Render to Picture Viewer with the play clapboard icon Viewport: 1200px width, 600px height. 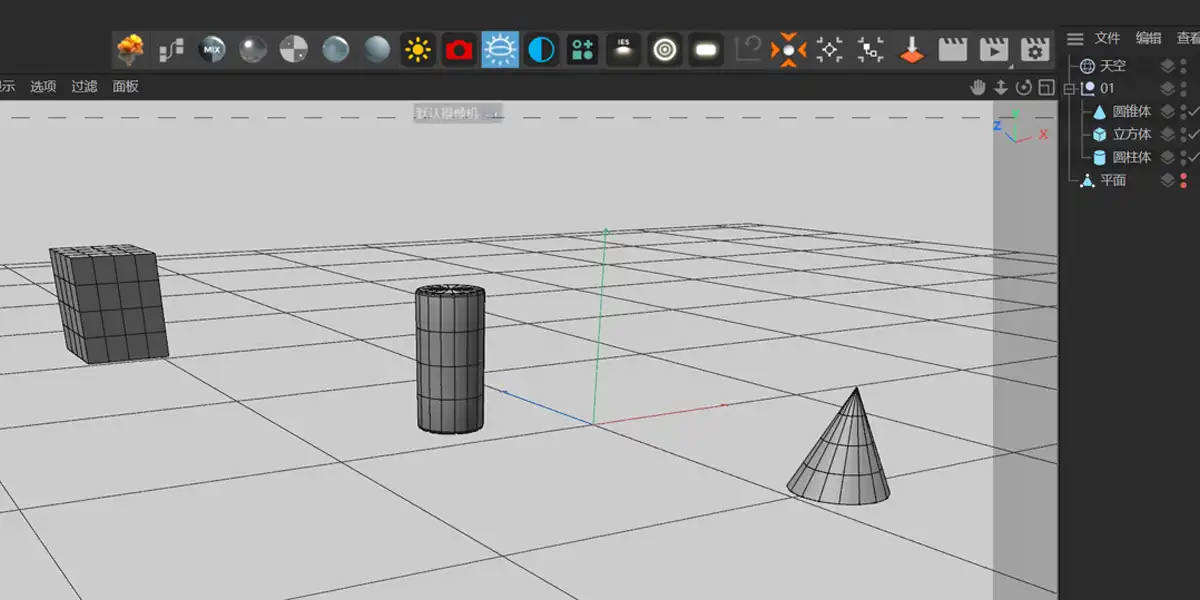click(992, 47)
